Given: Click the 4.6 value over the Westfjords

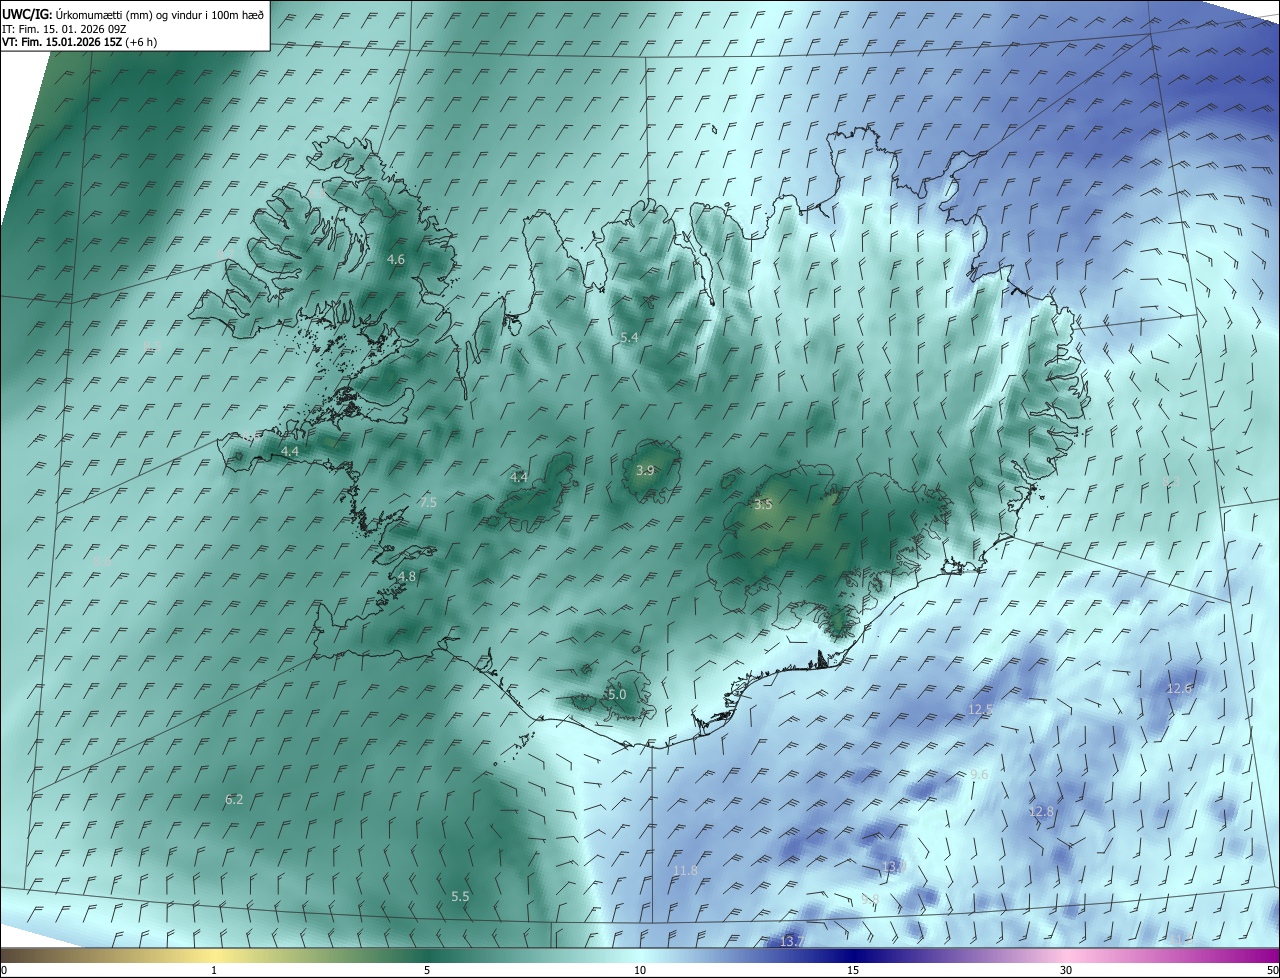Looking at the screenshot, I should click(396, 260).
